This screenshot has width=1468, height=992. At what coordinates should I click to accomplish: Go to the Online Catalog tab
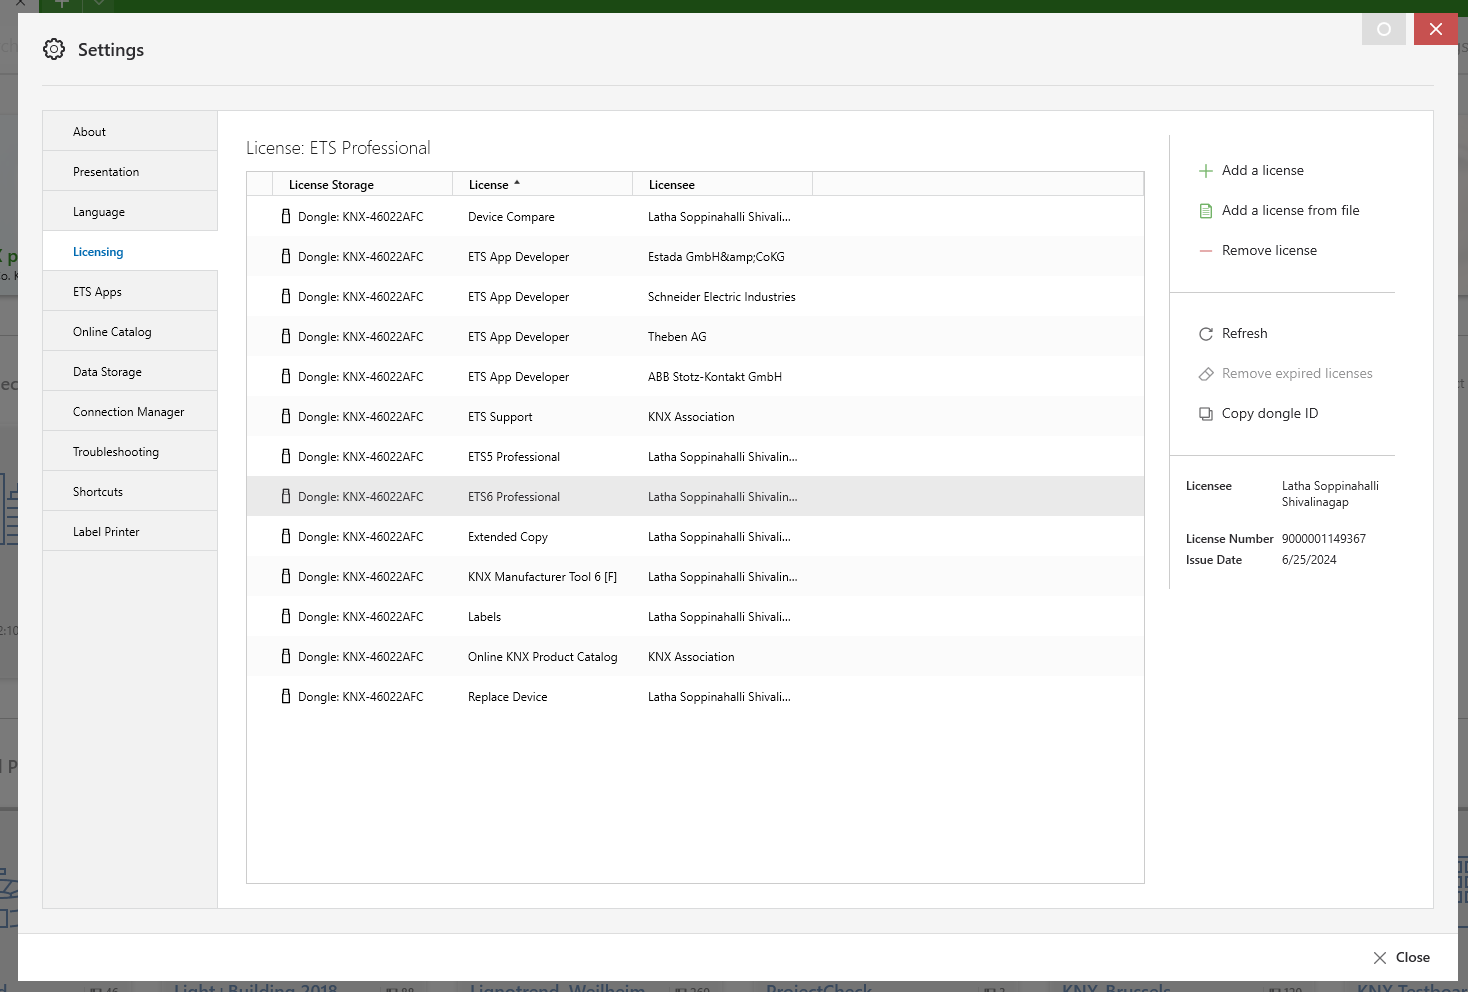coord(130,331)
